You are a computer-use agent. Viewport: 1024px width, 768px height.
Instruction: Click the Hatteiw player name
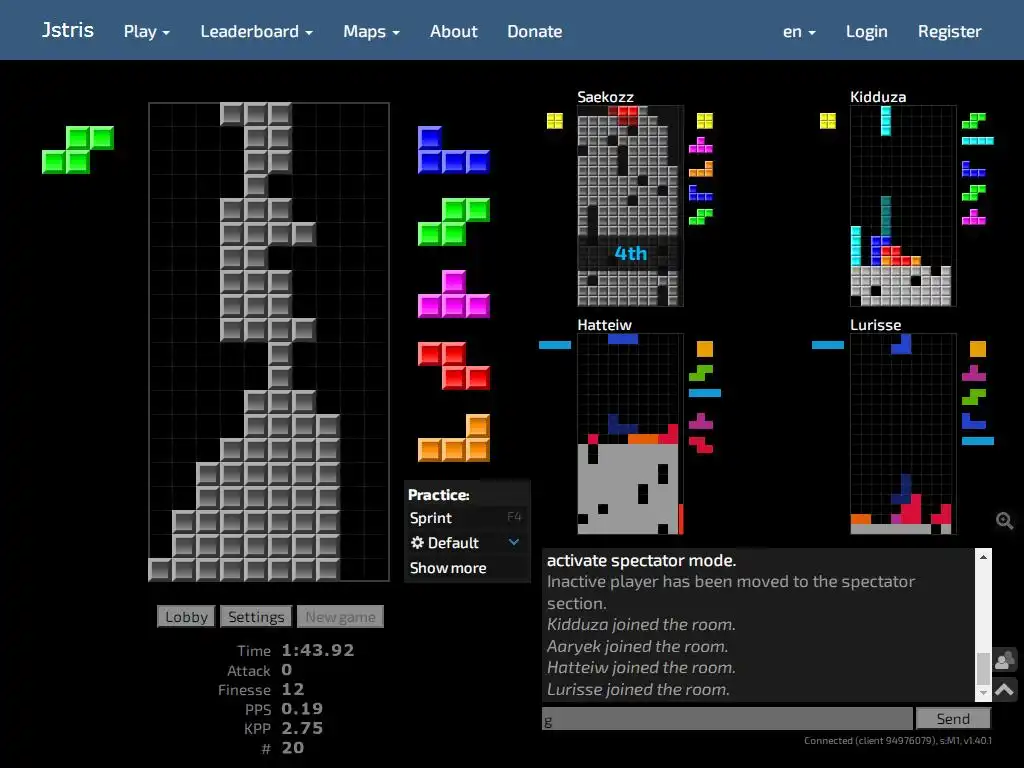(605, 325)
